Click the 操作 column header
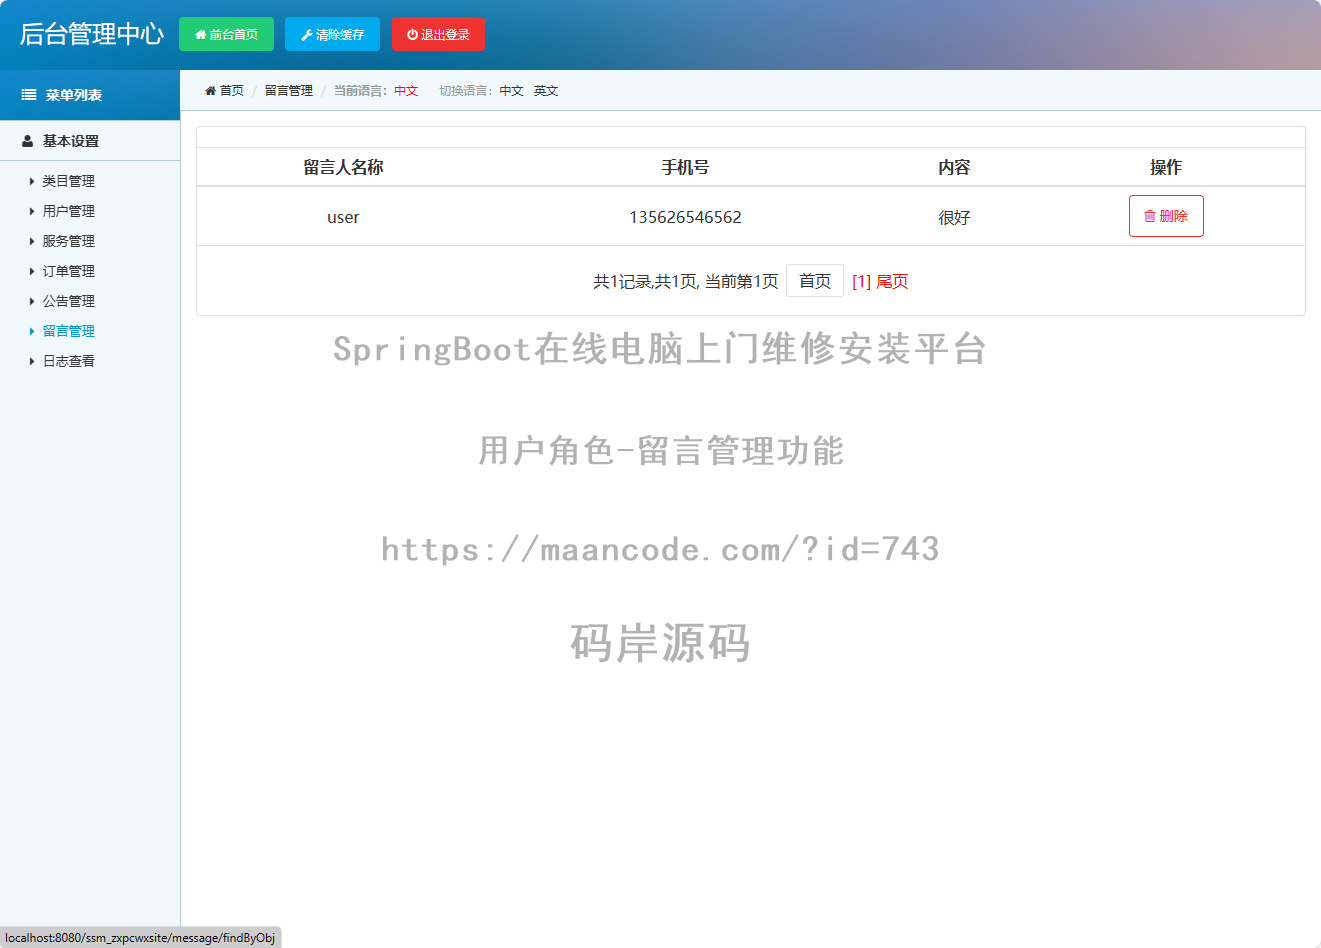The height and width of the screenshot is (948, 1321). [1166, 167]
